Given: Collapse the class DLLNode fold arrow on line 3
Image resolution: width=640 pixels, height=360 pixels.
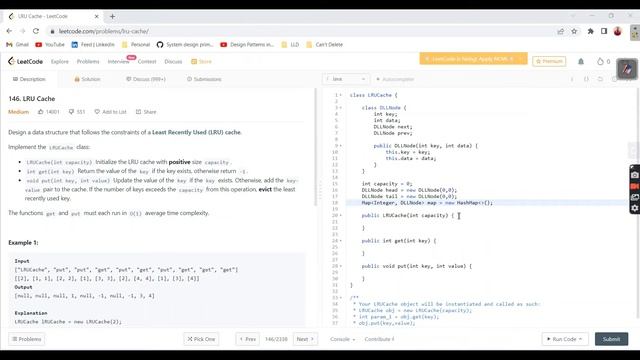Looking at the screenshot, I should [x=341, y=108].
